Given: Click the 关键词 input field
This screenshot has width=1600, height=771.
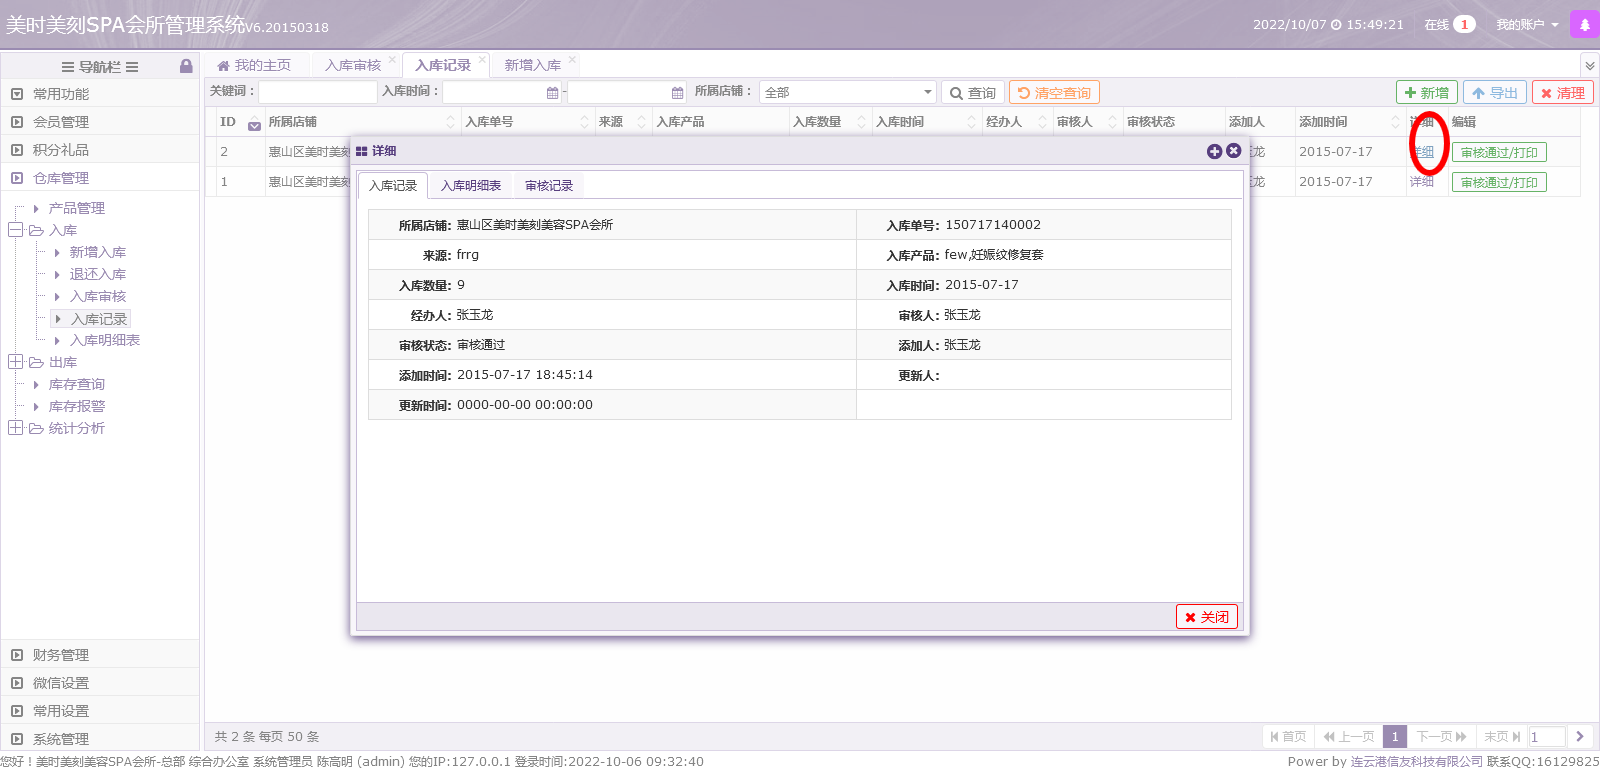Looking at the screenshot, I should (x=317, y=92).
